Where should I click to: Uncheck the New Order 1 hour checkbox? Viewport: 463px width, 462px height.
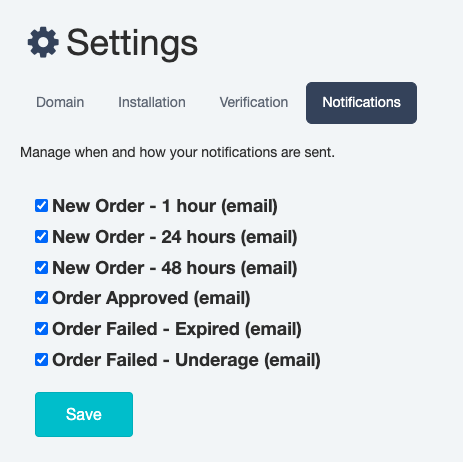pos(41,206)
